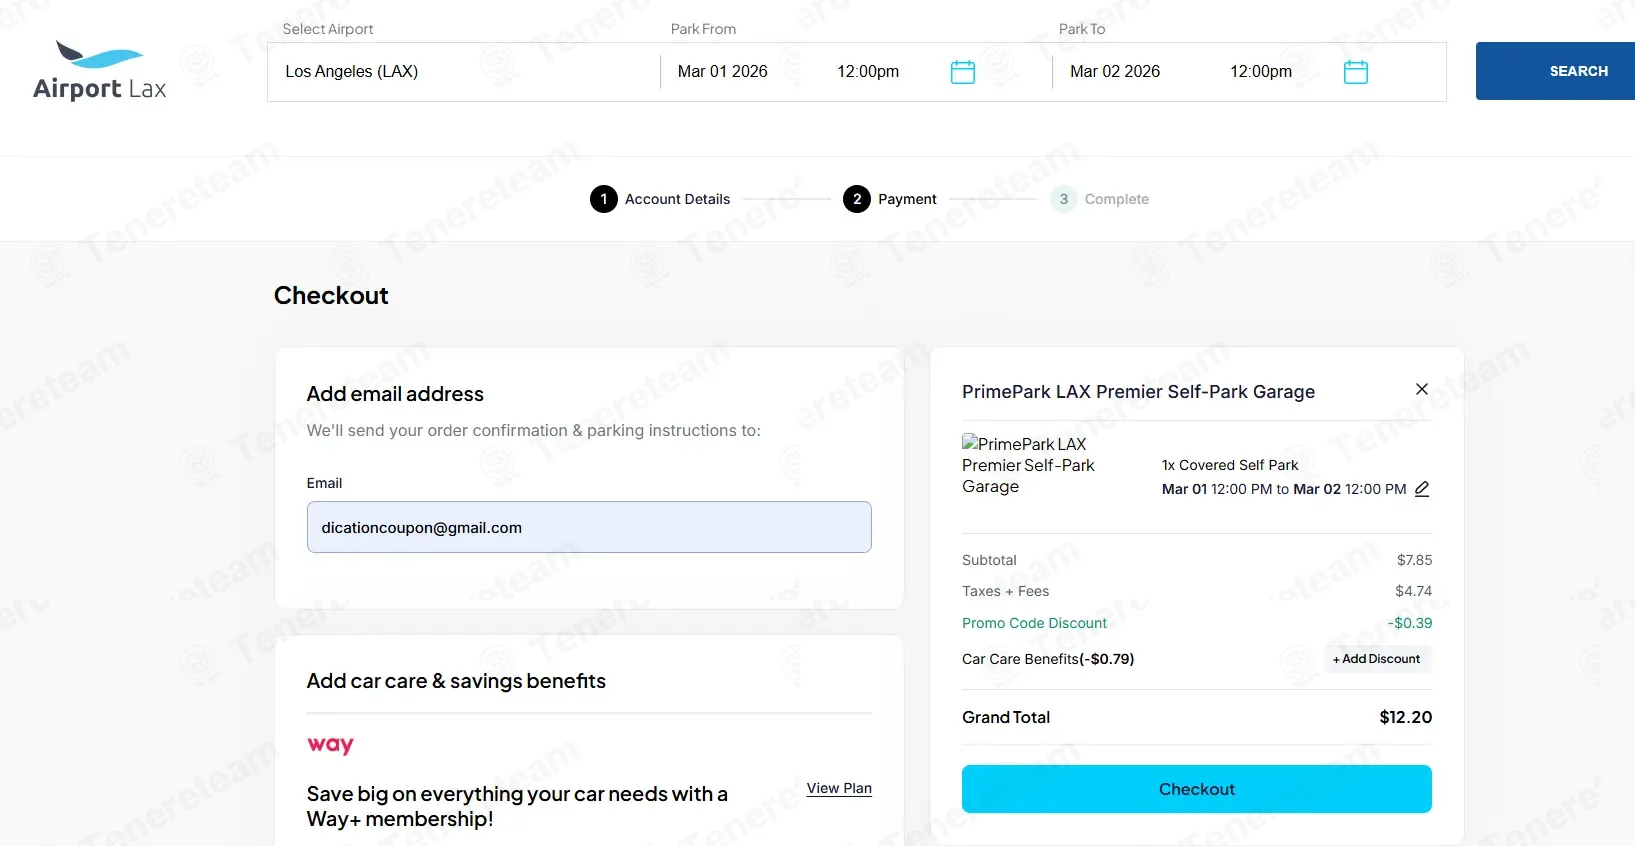Click the Airport Lax logo
1635x846 pixels.
[x=100, y=71]
